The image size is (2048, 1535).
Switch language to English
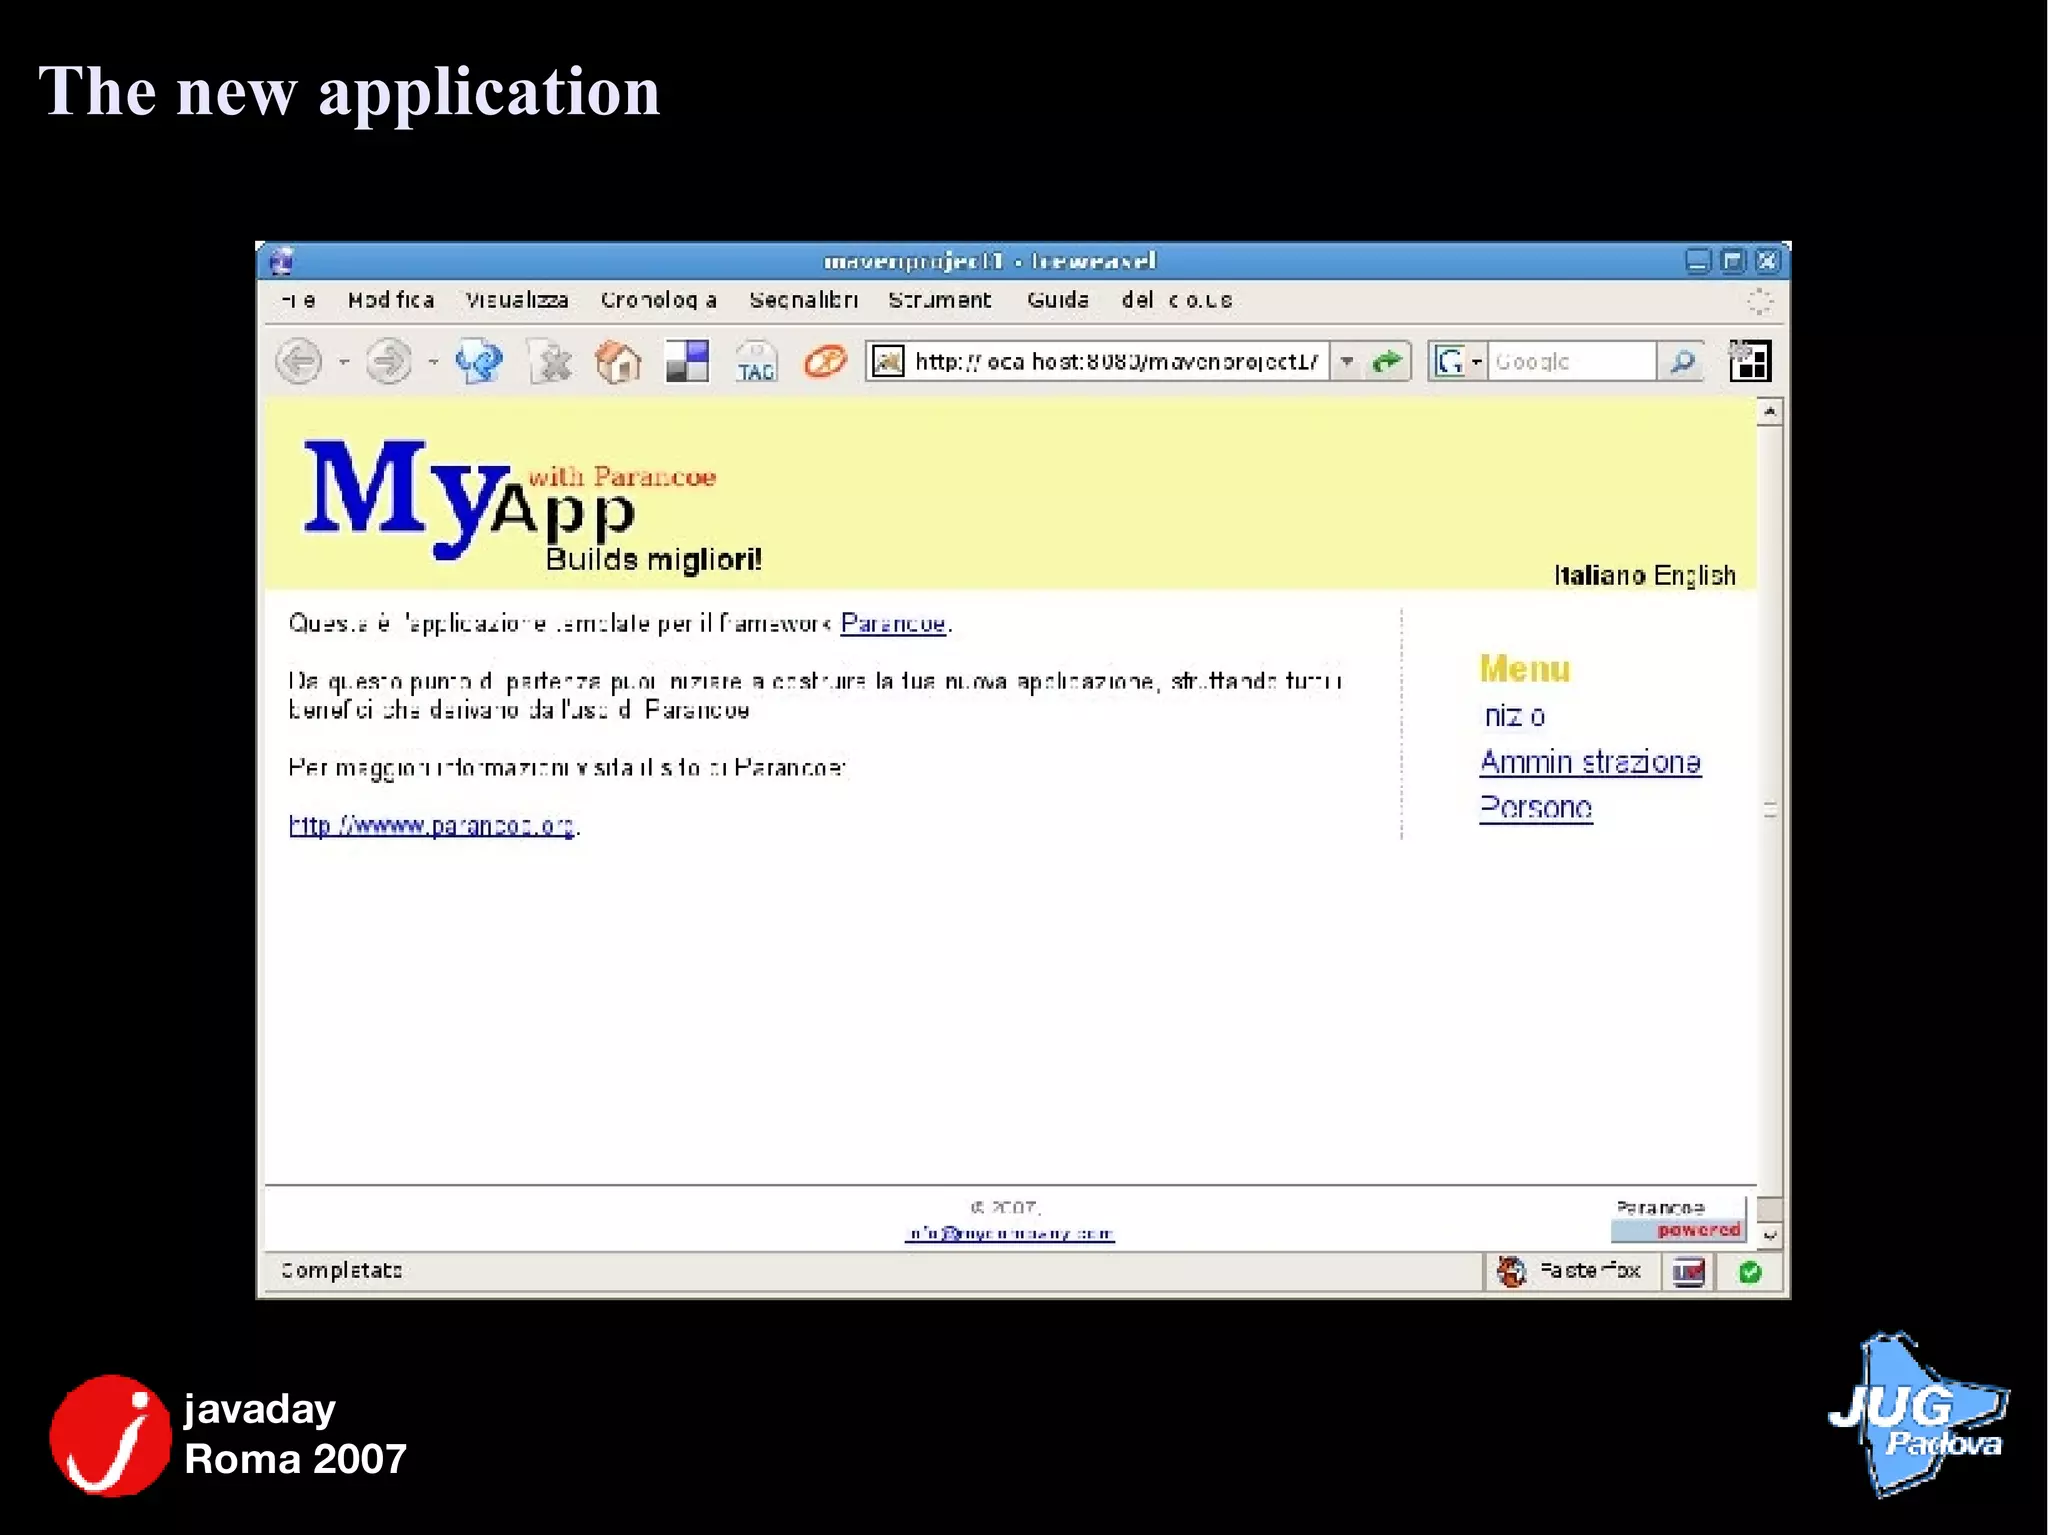[1695, 576]
